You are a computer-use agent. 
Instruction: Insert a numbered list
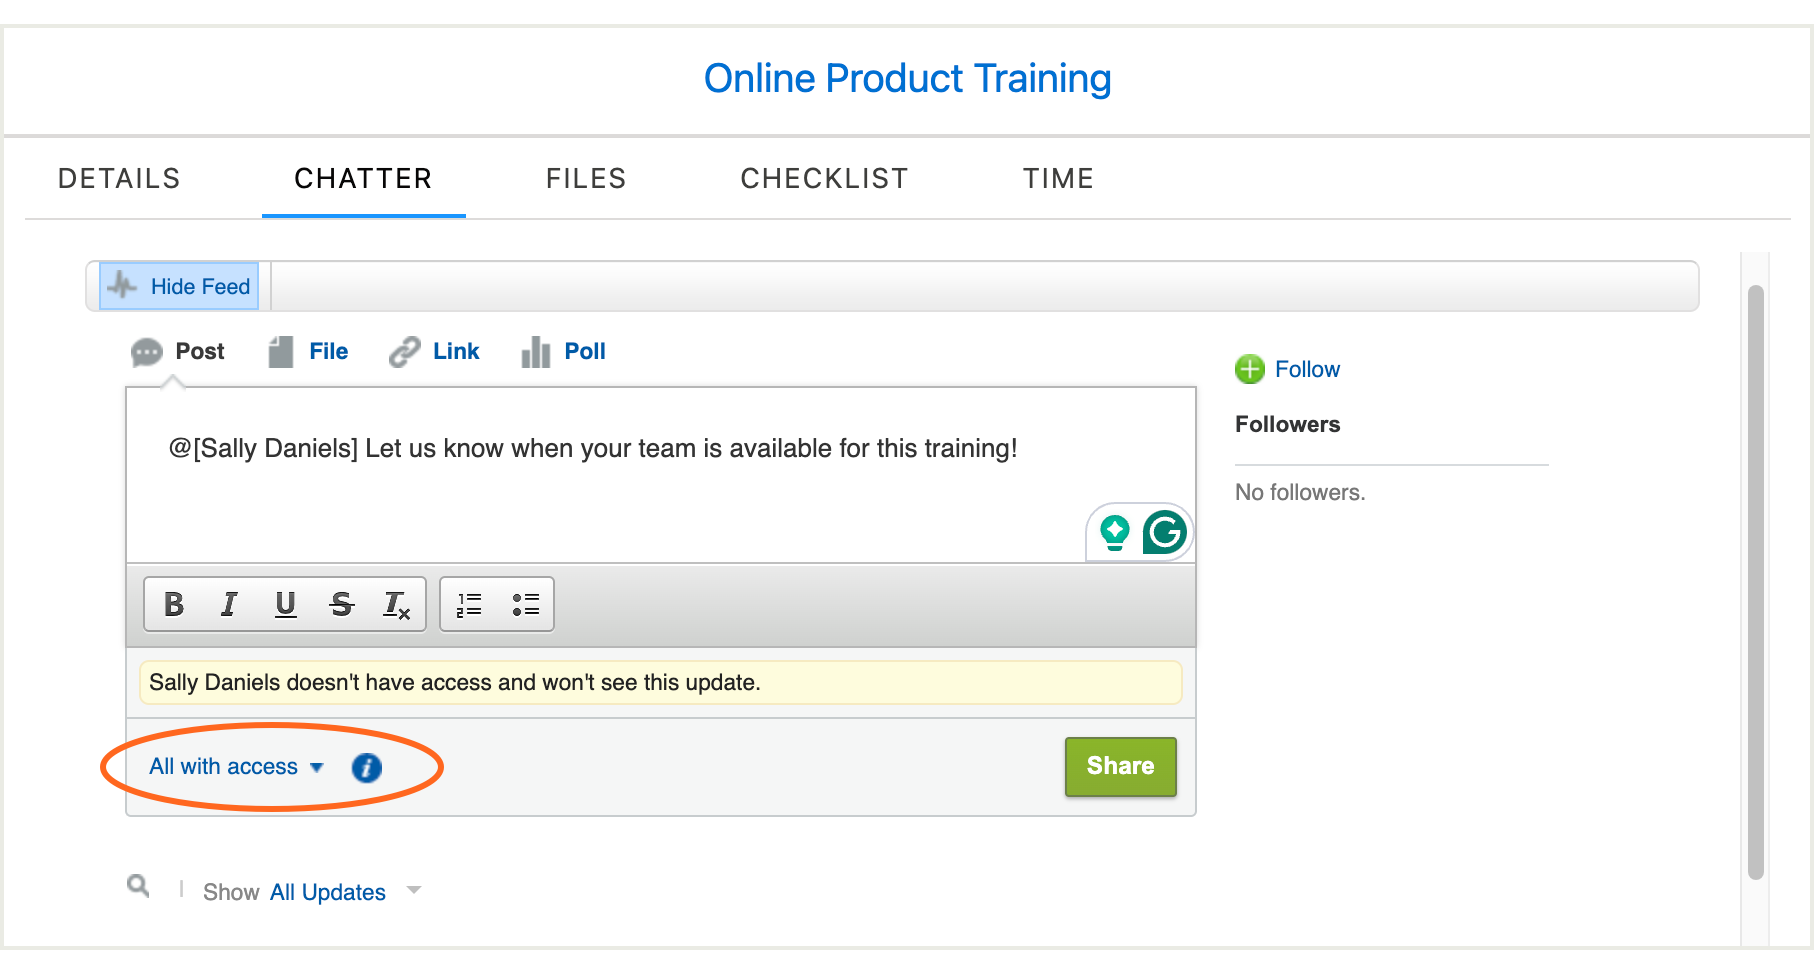(x=468, y=604)
